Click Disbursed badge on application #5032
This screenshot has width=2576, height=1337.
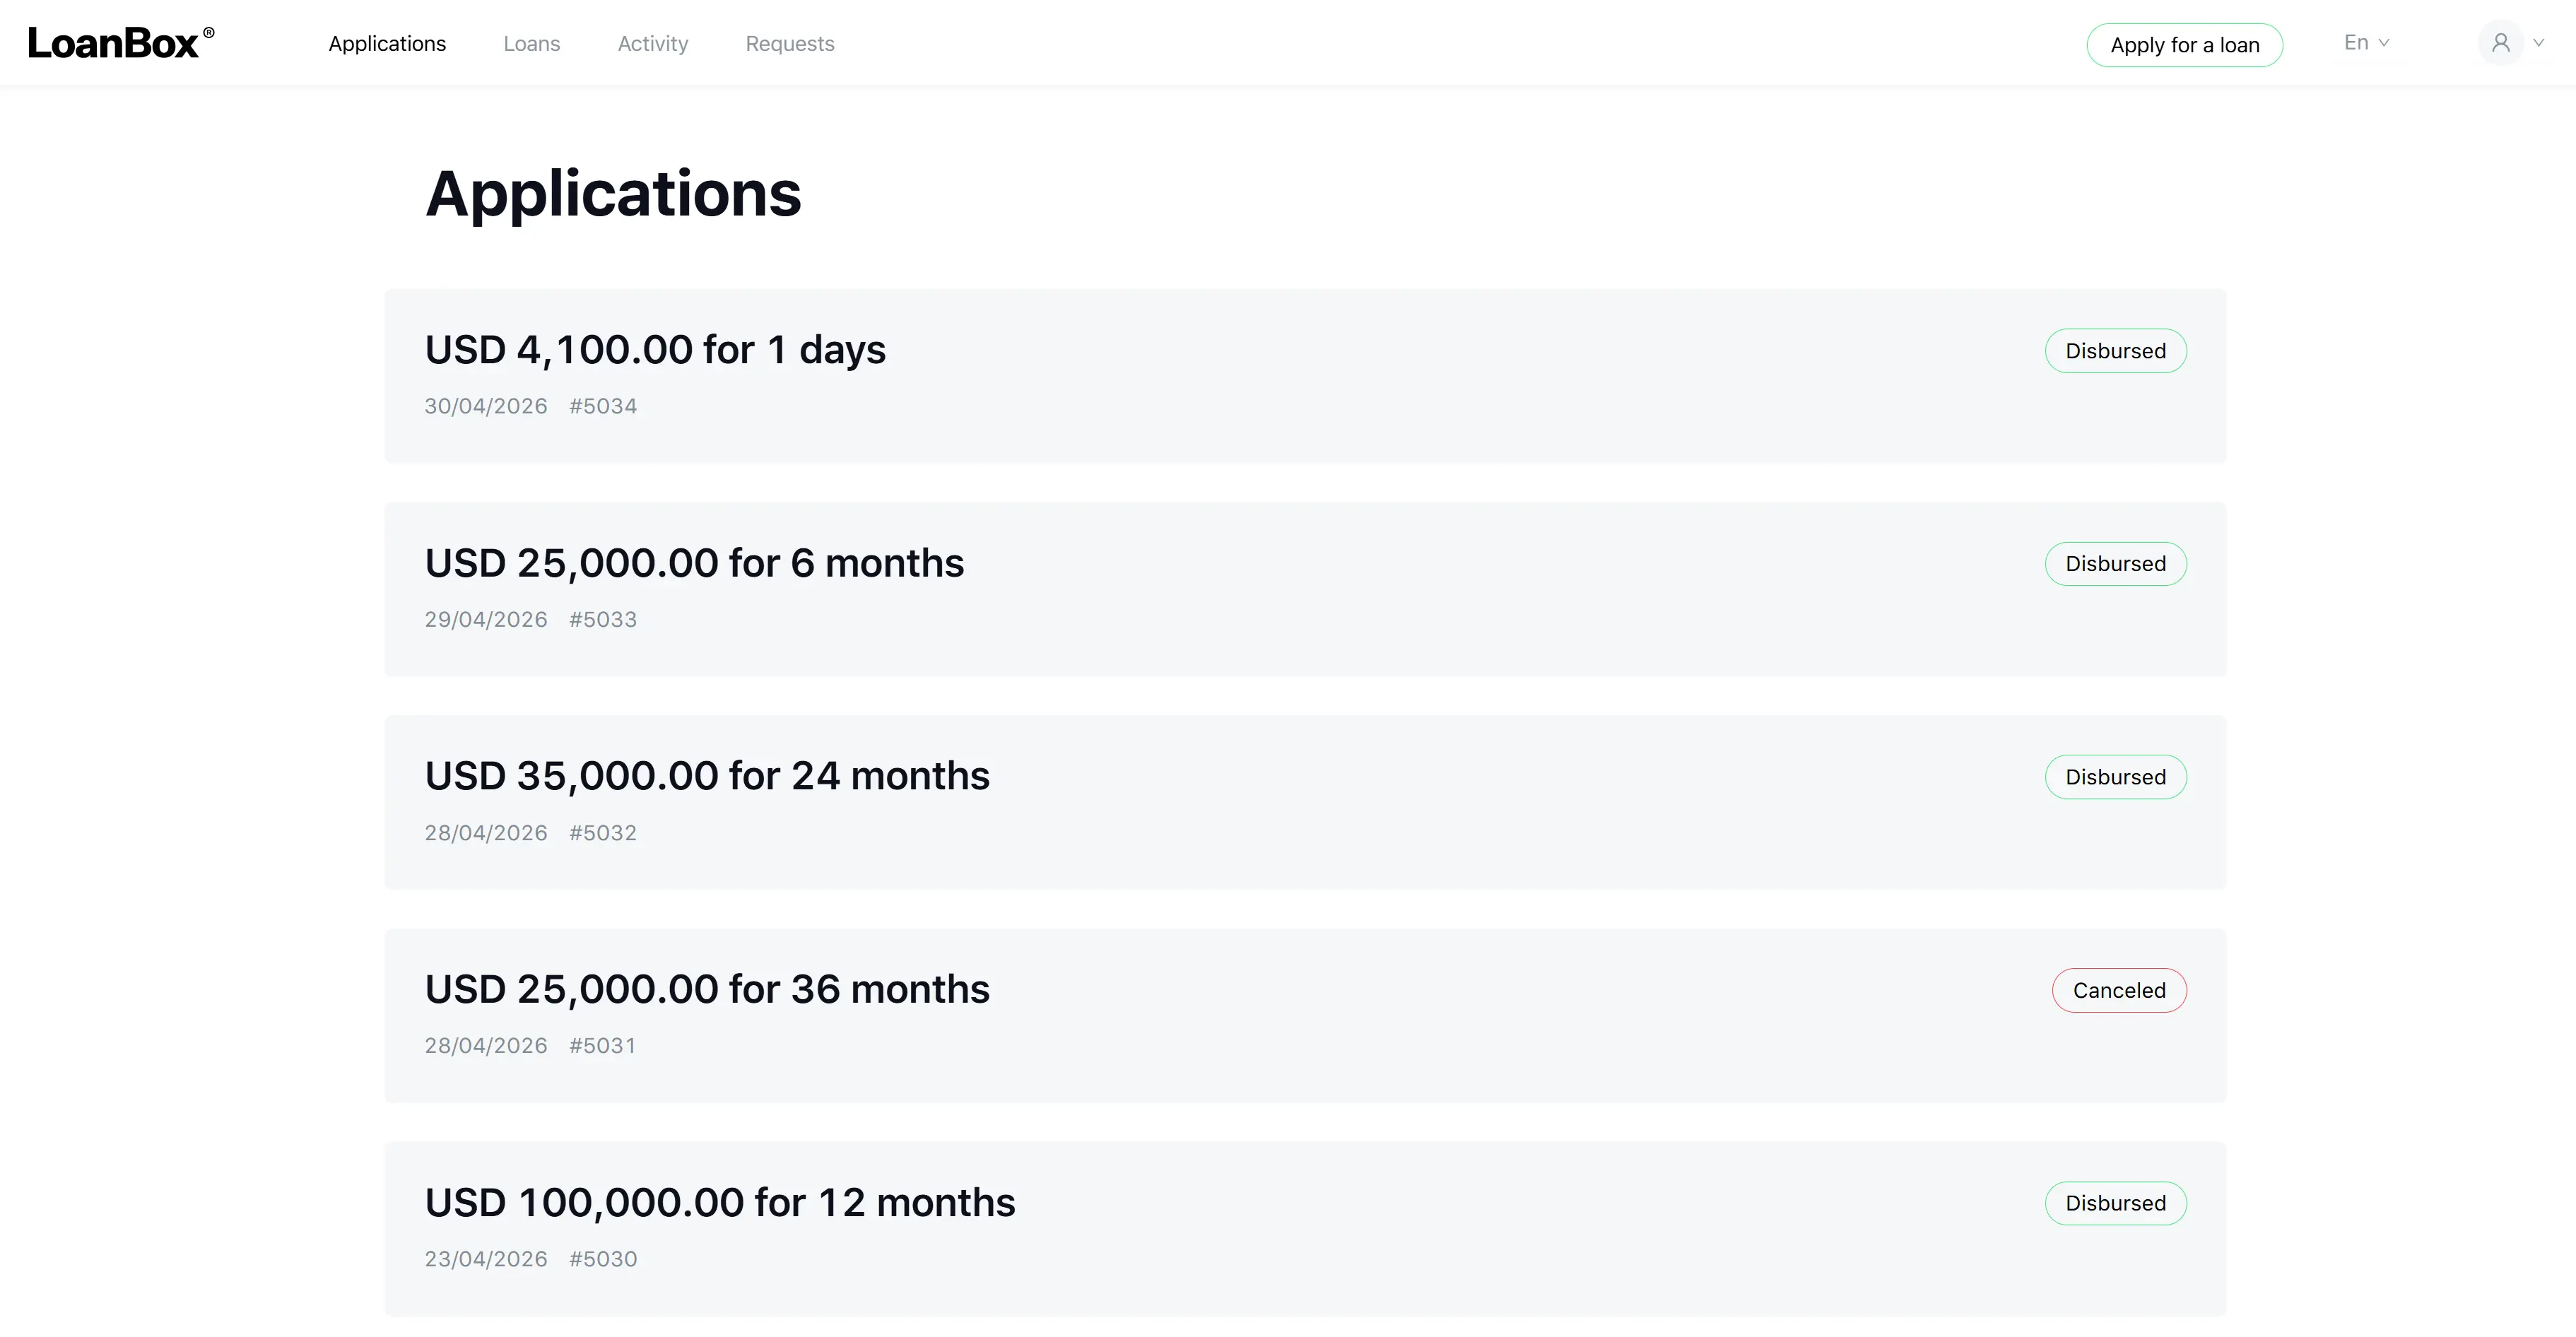[2116, 777]
